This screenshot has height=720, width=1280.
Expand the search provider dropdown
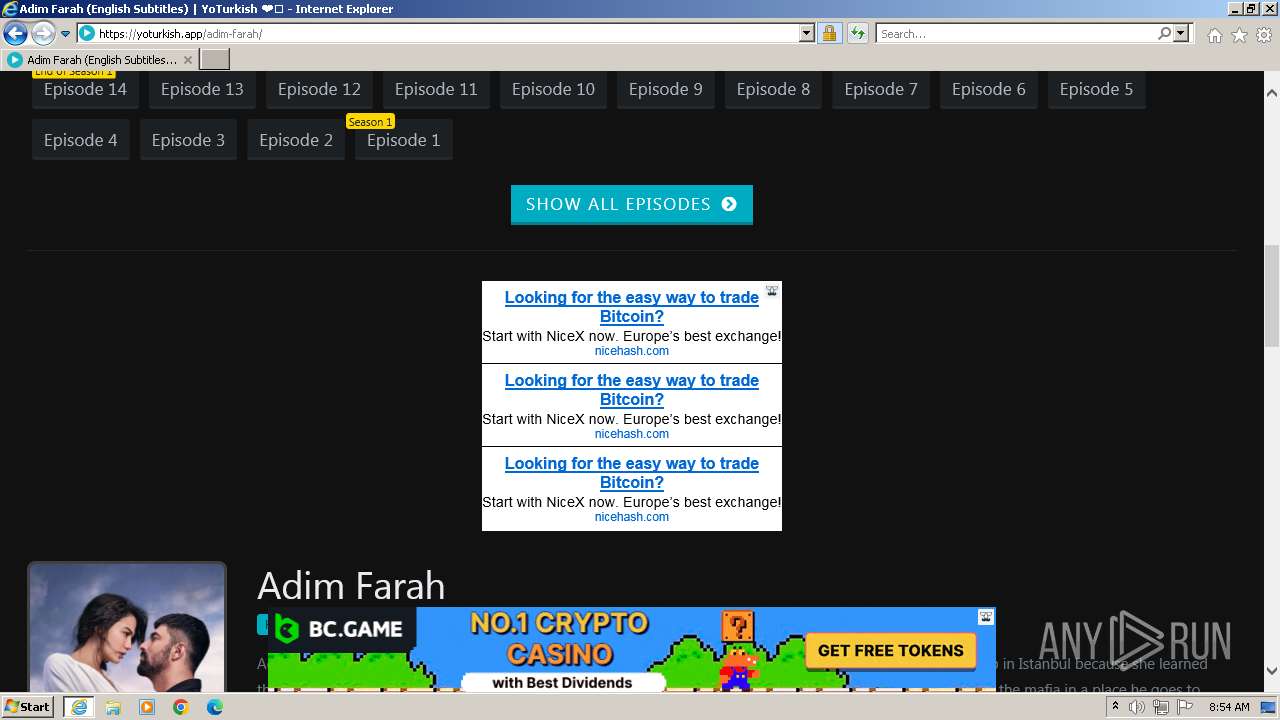pyautogui.click(x=1181, y=34)
